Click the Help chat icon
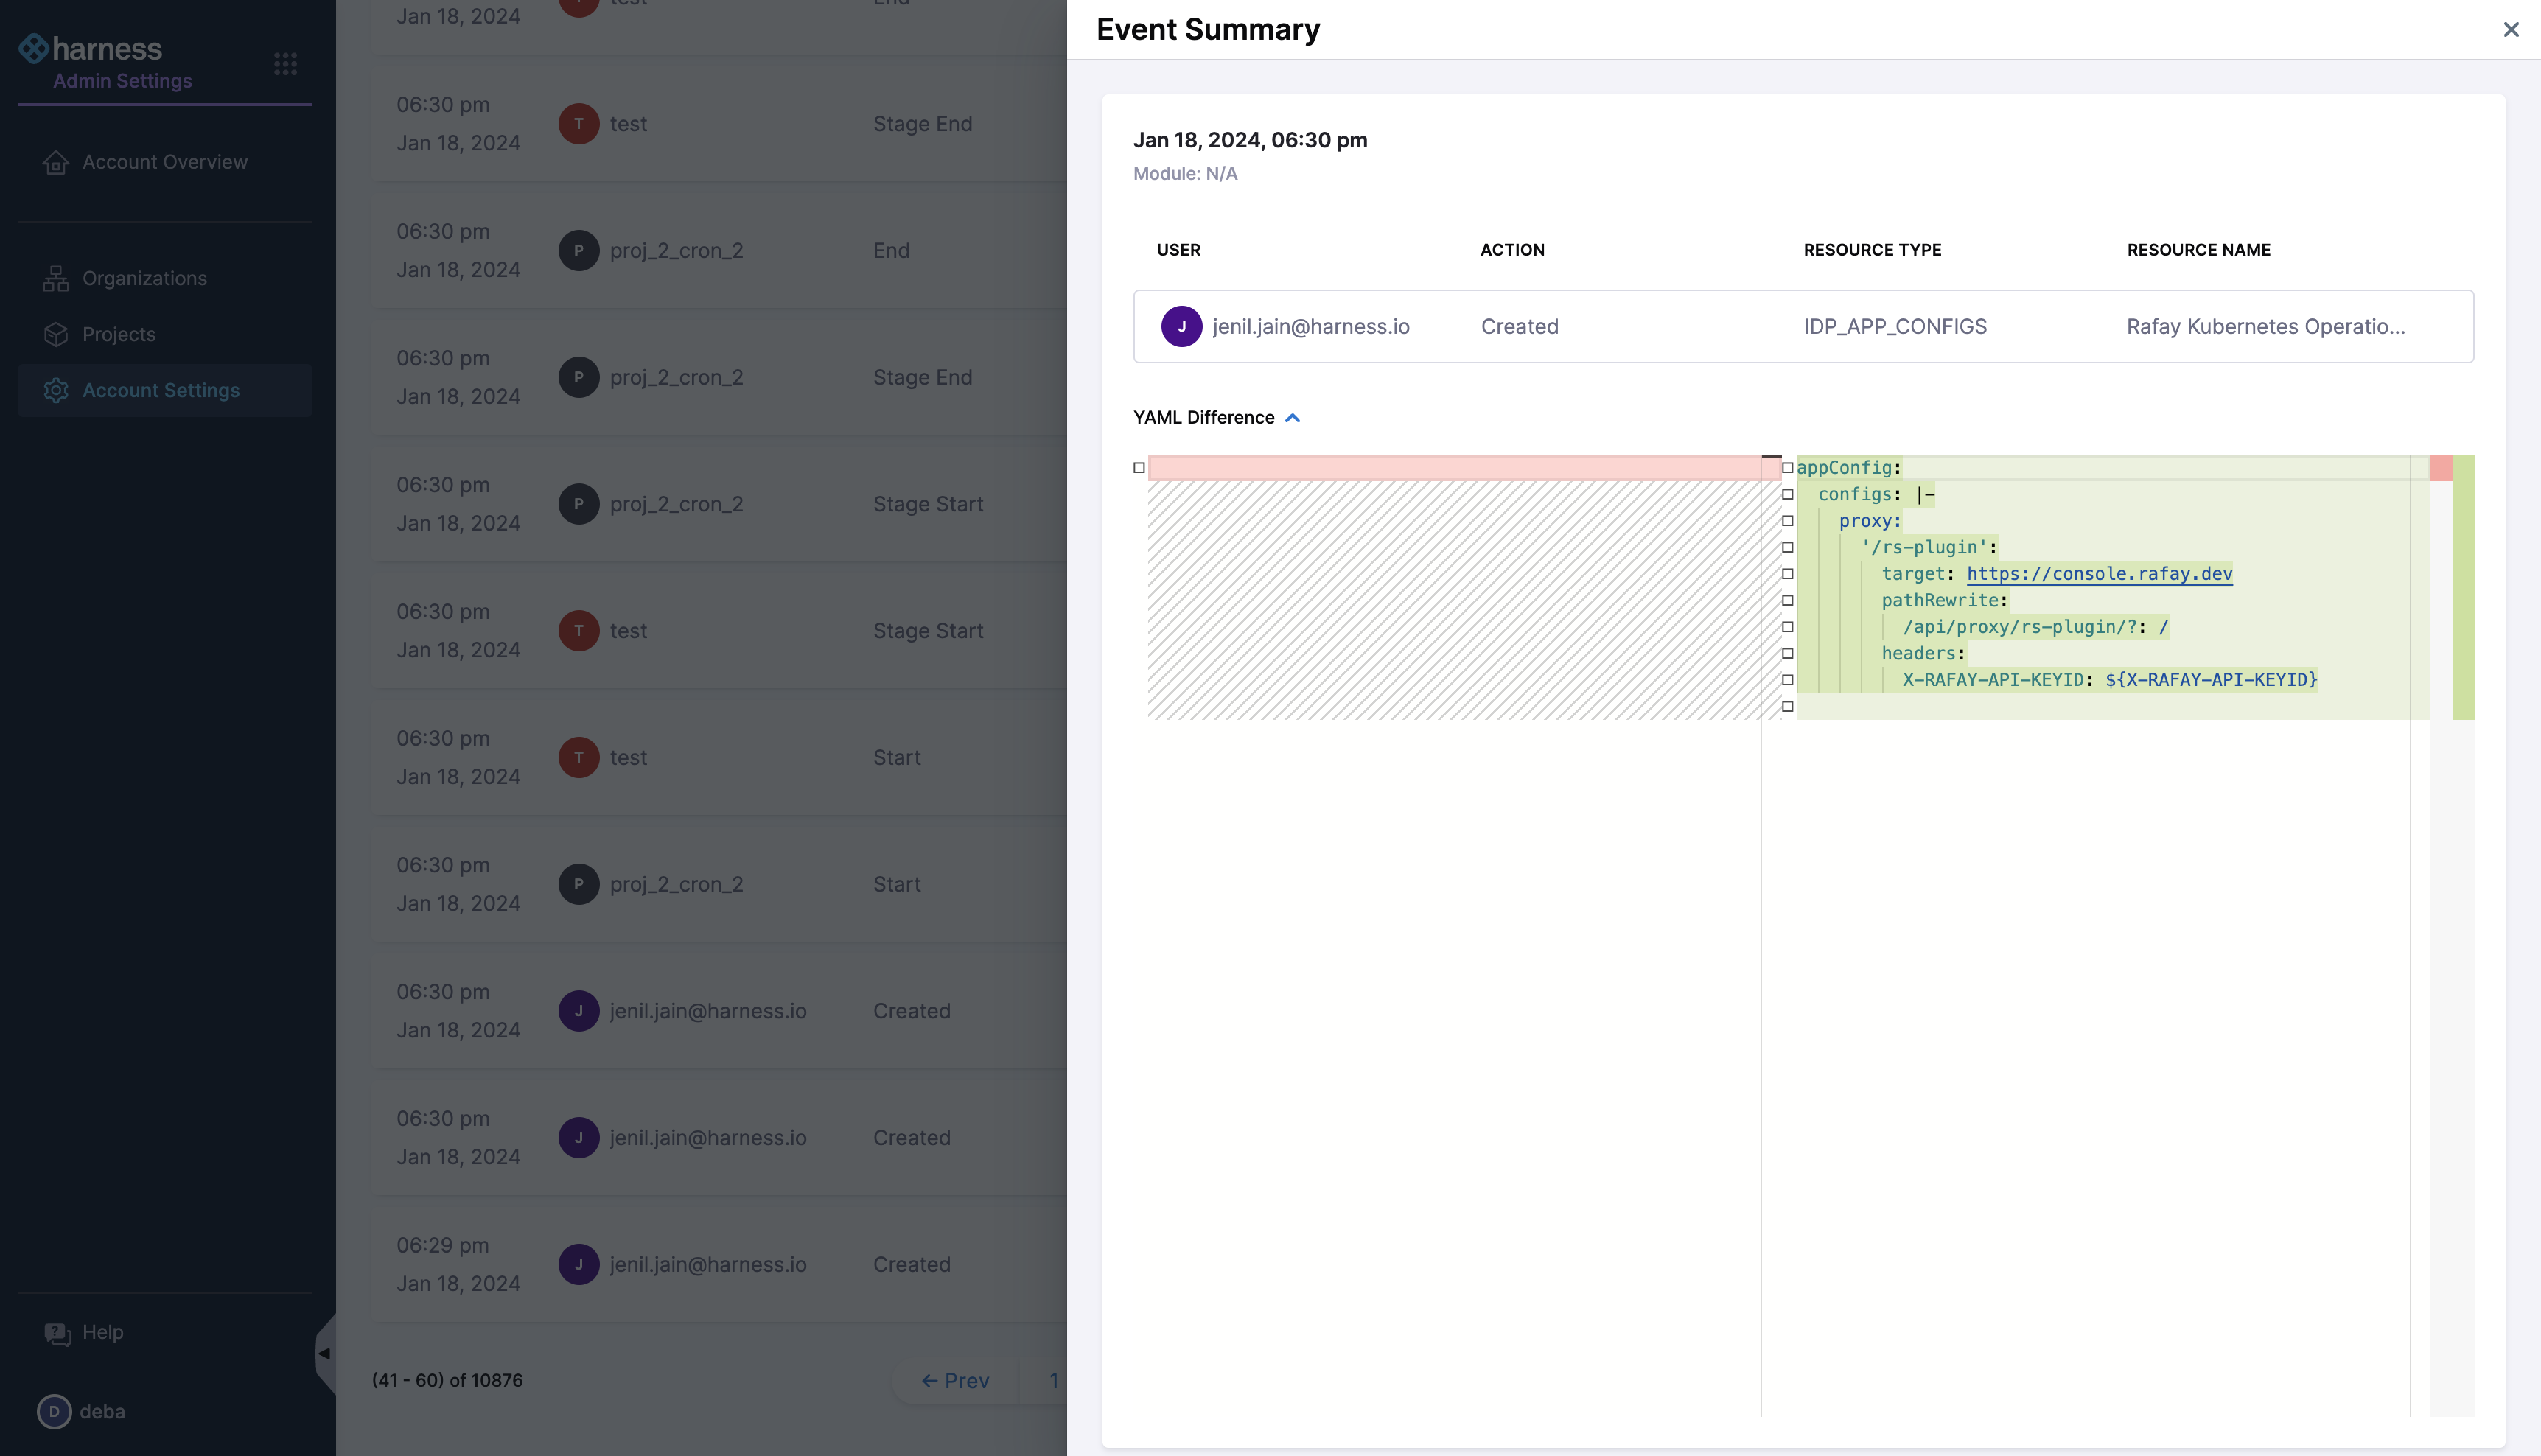2541x1456 pixels. click(x=57, y=1333)
